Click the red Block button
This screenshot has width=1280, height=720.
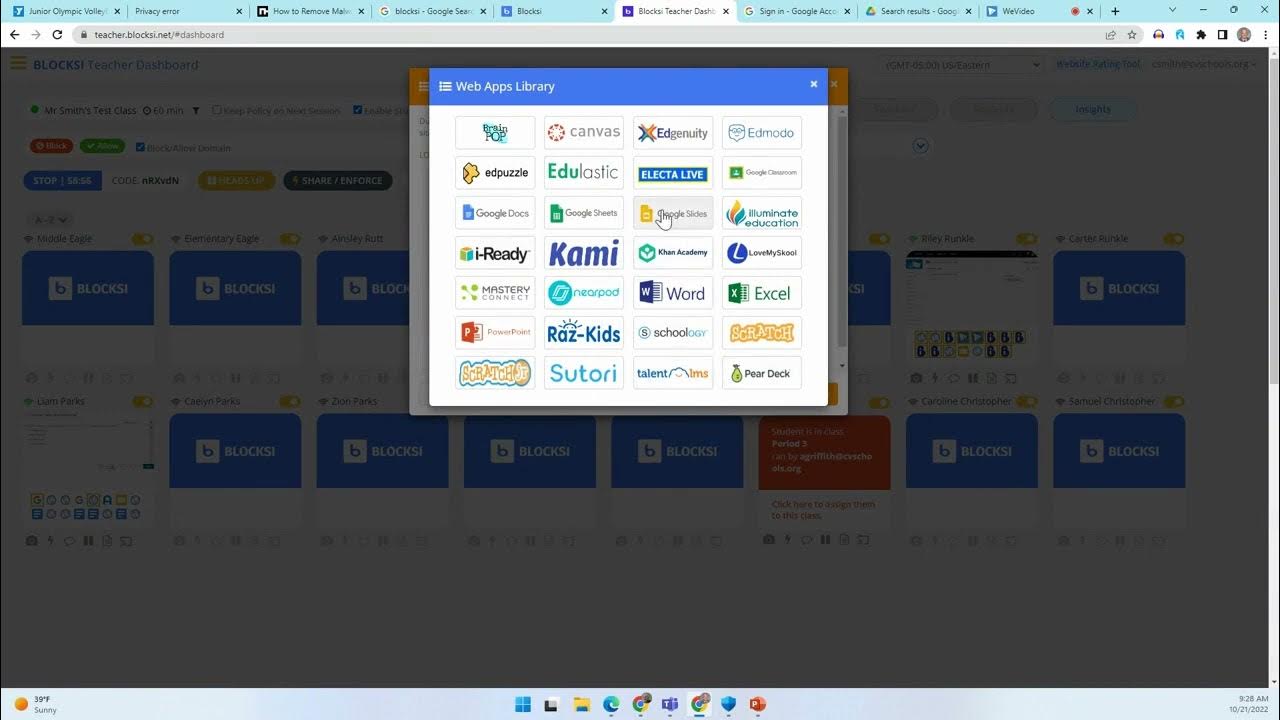point(52,146)
